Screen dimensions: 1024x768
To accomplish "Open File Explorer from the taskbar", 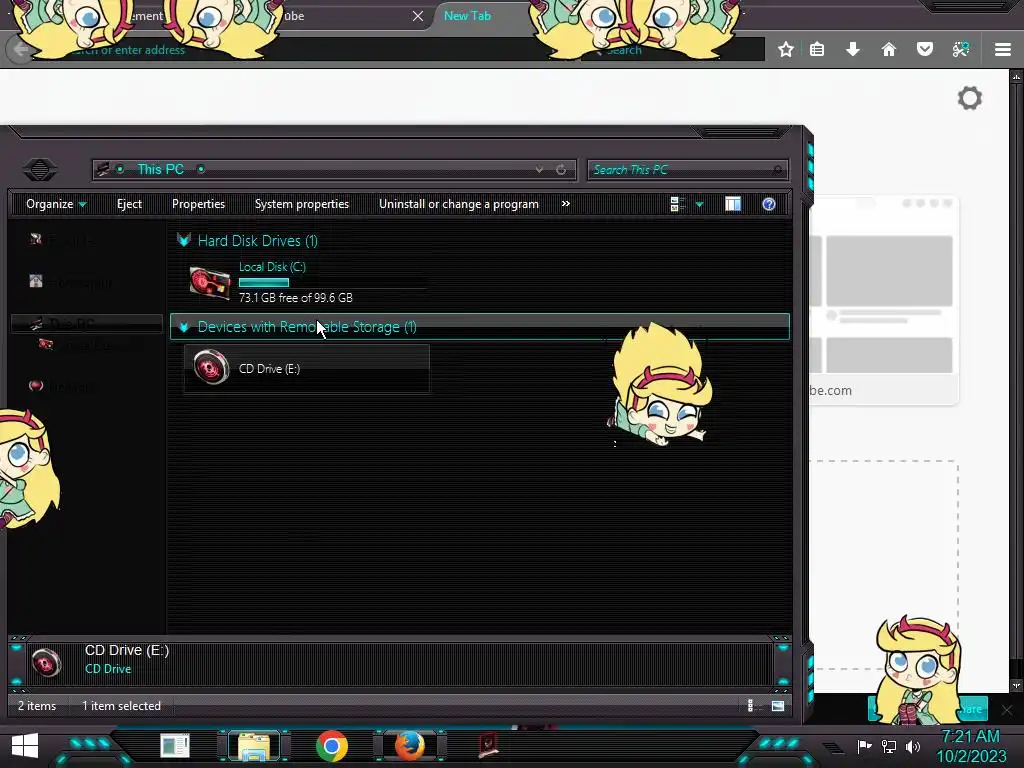I will pyautogui.click(x=253, y=746).
